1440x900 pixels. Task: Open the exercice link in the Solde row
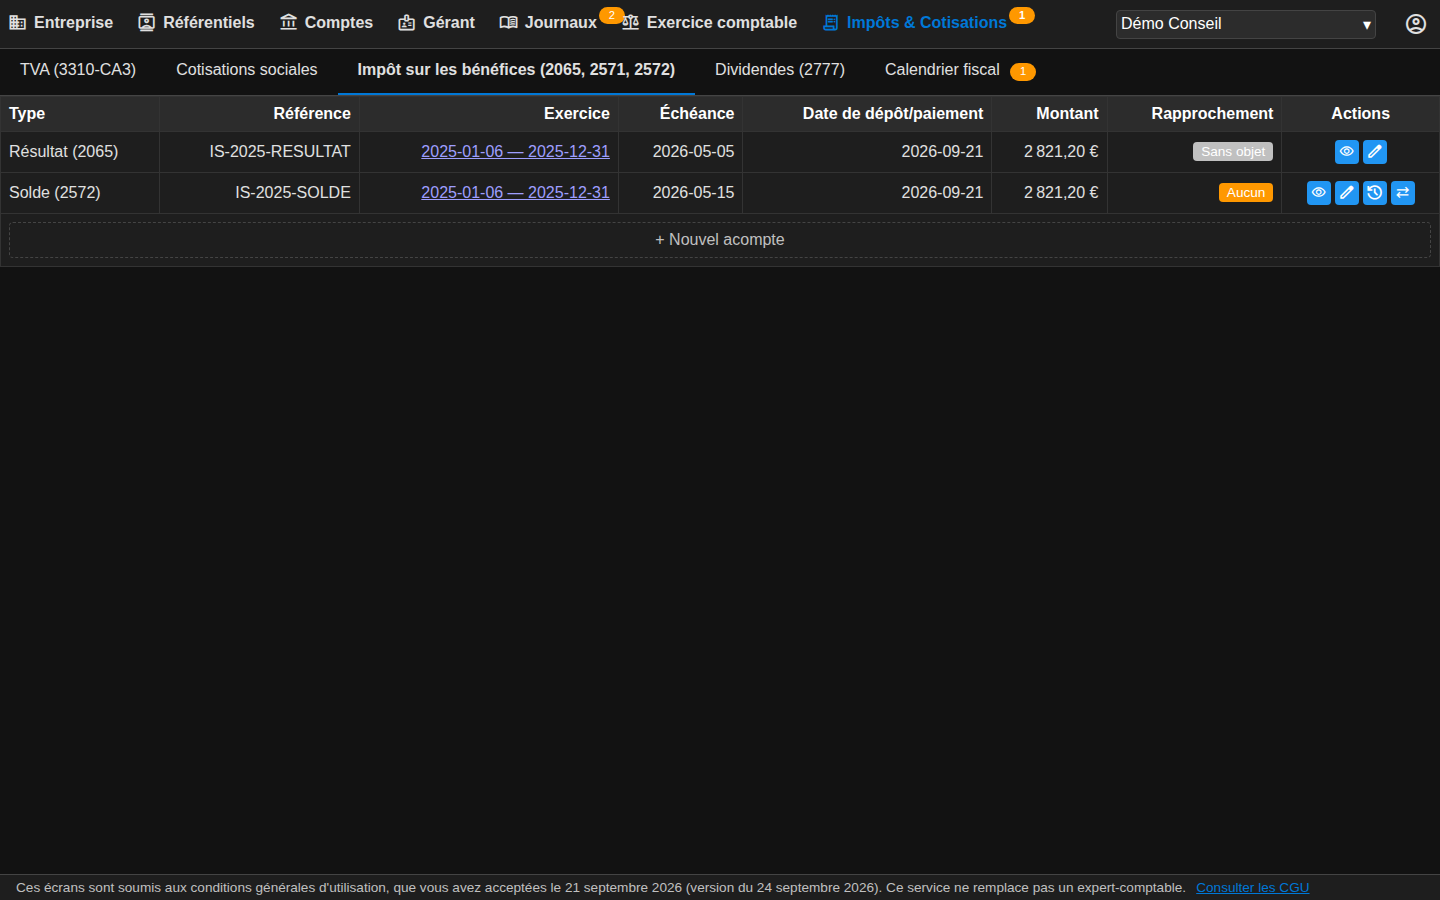point(515,193)
